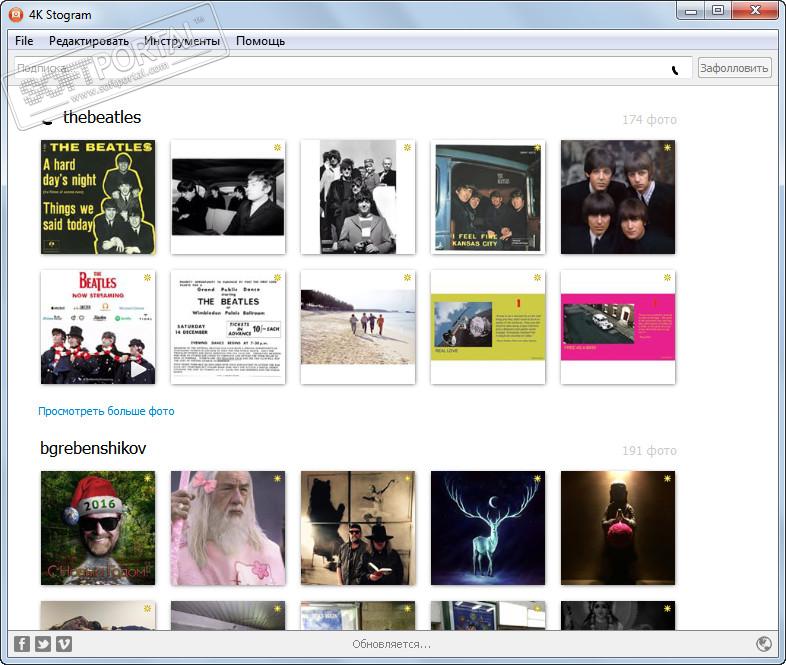Click star marker on Free As A Bird card
The height and width of the screenshot is (665, 786).
[x=667, y=277]
